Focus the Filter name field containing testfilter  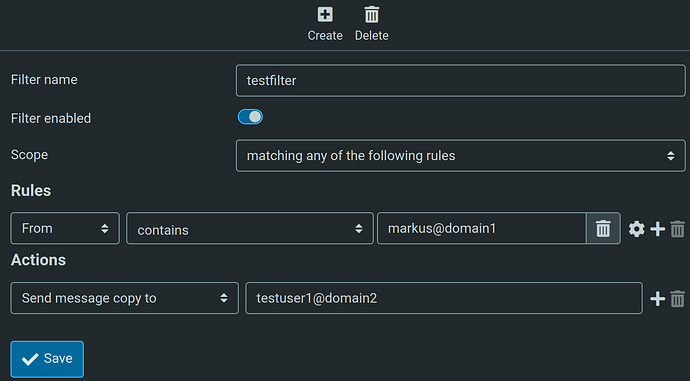click(x=461, y=81)
